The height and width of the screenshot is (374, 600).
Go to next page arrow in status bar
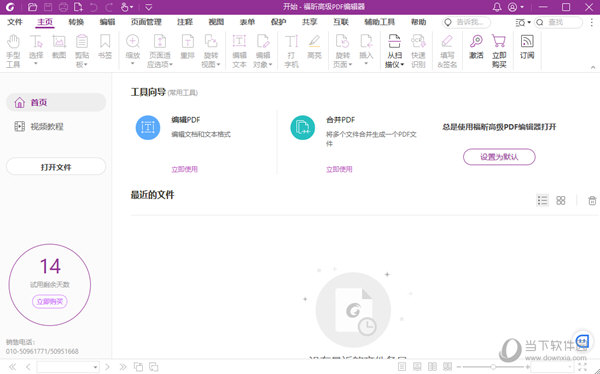(108, 367)
